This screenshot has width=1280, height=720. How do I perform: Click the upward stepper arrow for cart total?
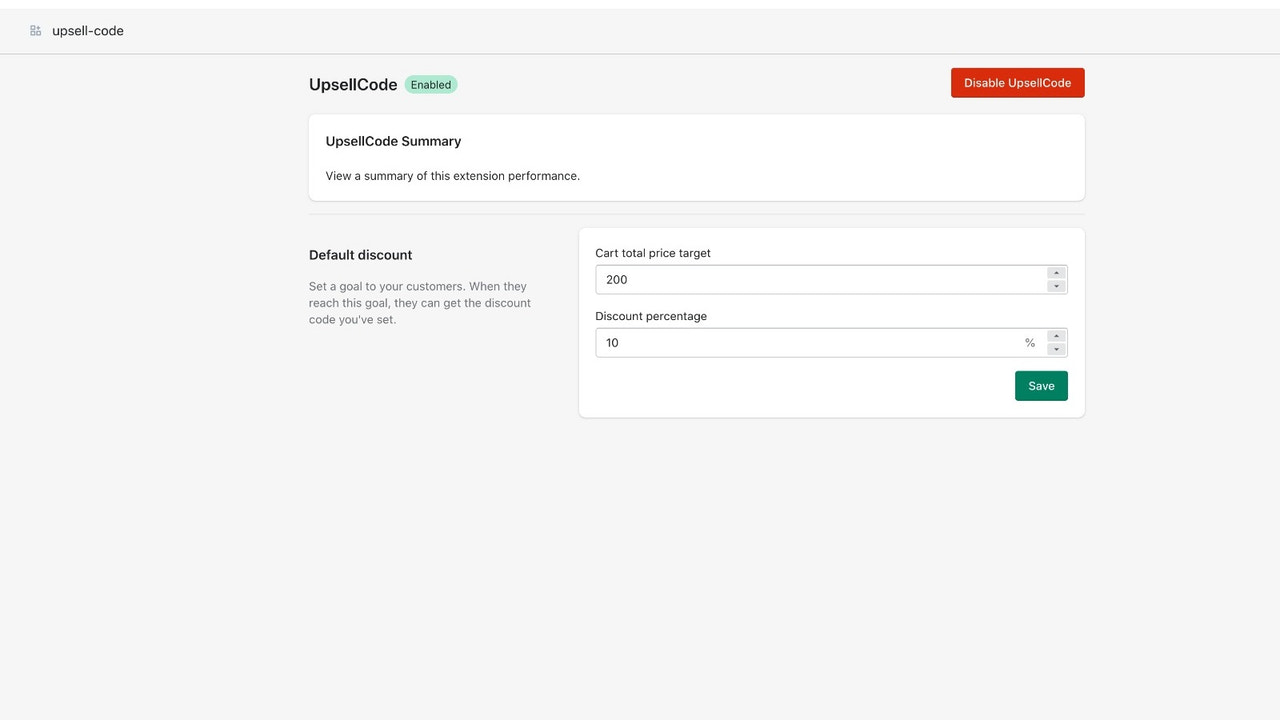click(1056, 273)
